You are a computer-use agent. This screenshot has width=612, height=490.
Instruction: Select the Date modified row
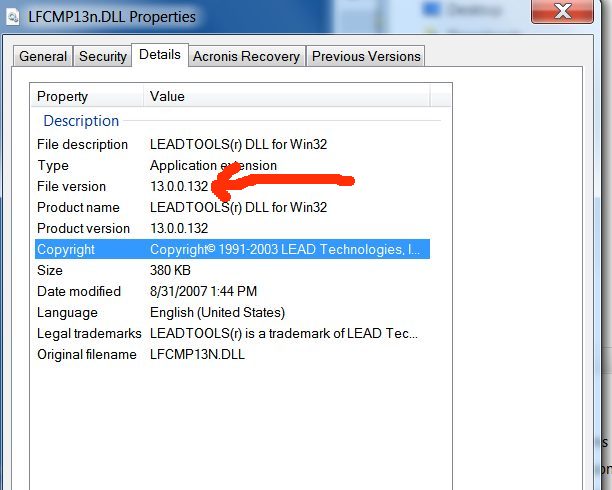[233, 291]
